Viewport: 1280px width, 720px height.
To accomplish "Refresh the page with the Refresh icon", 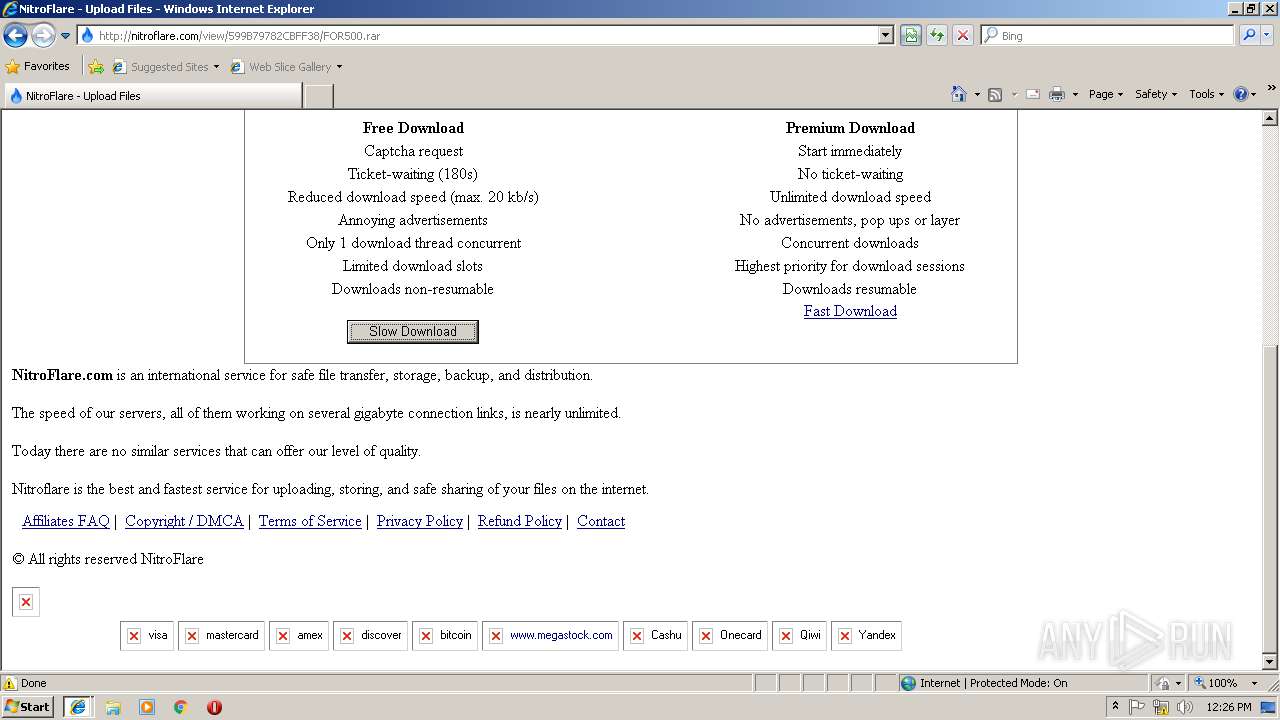I will click(x=936, y=36).
